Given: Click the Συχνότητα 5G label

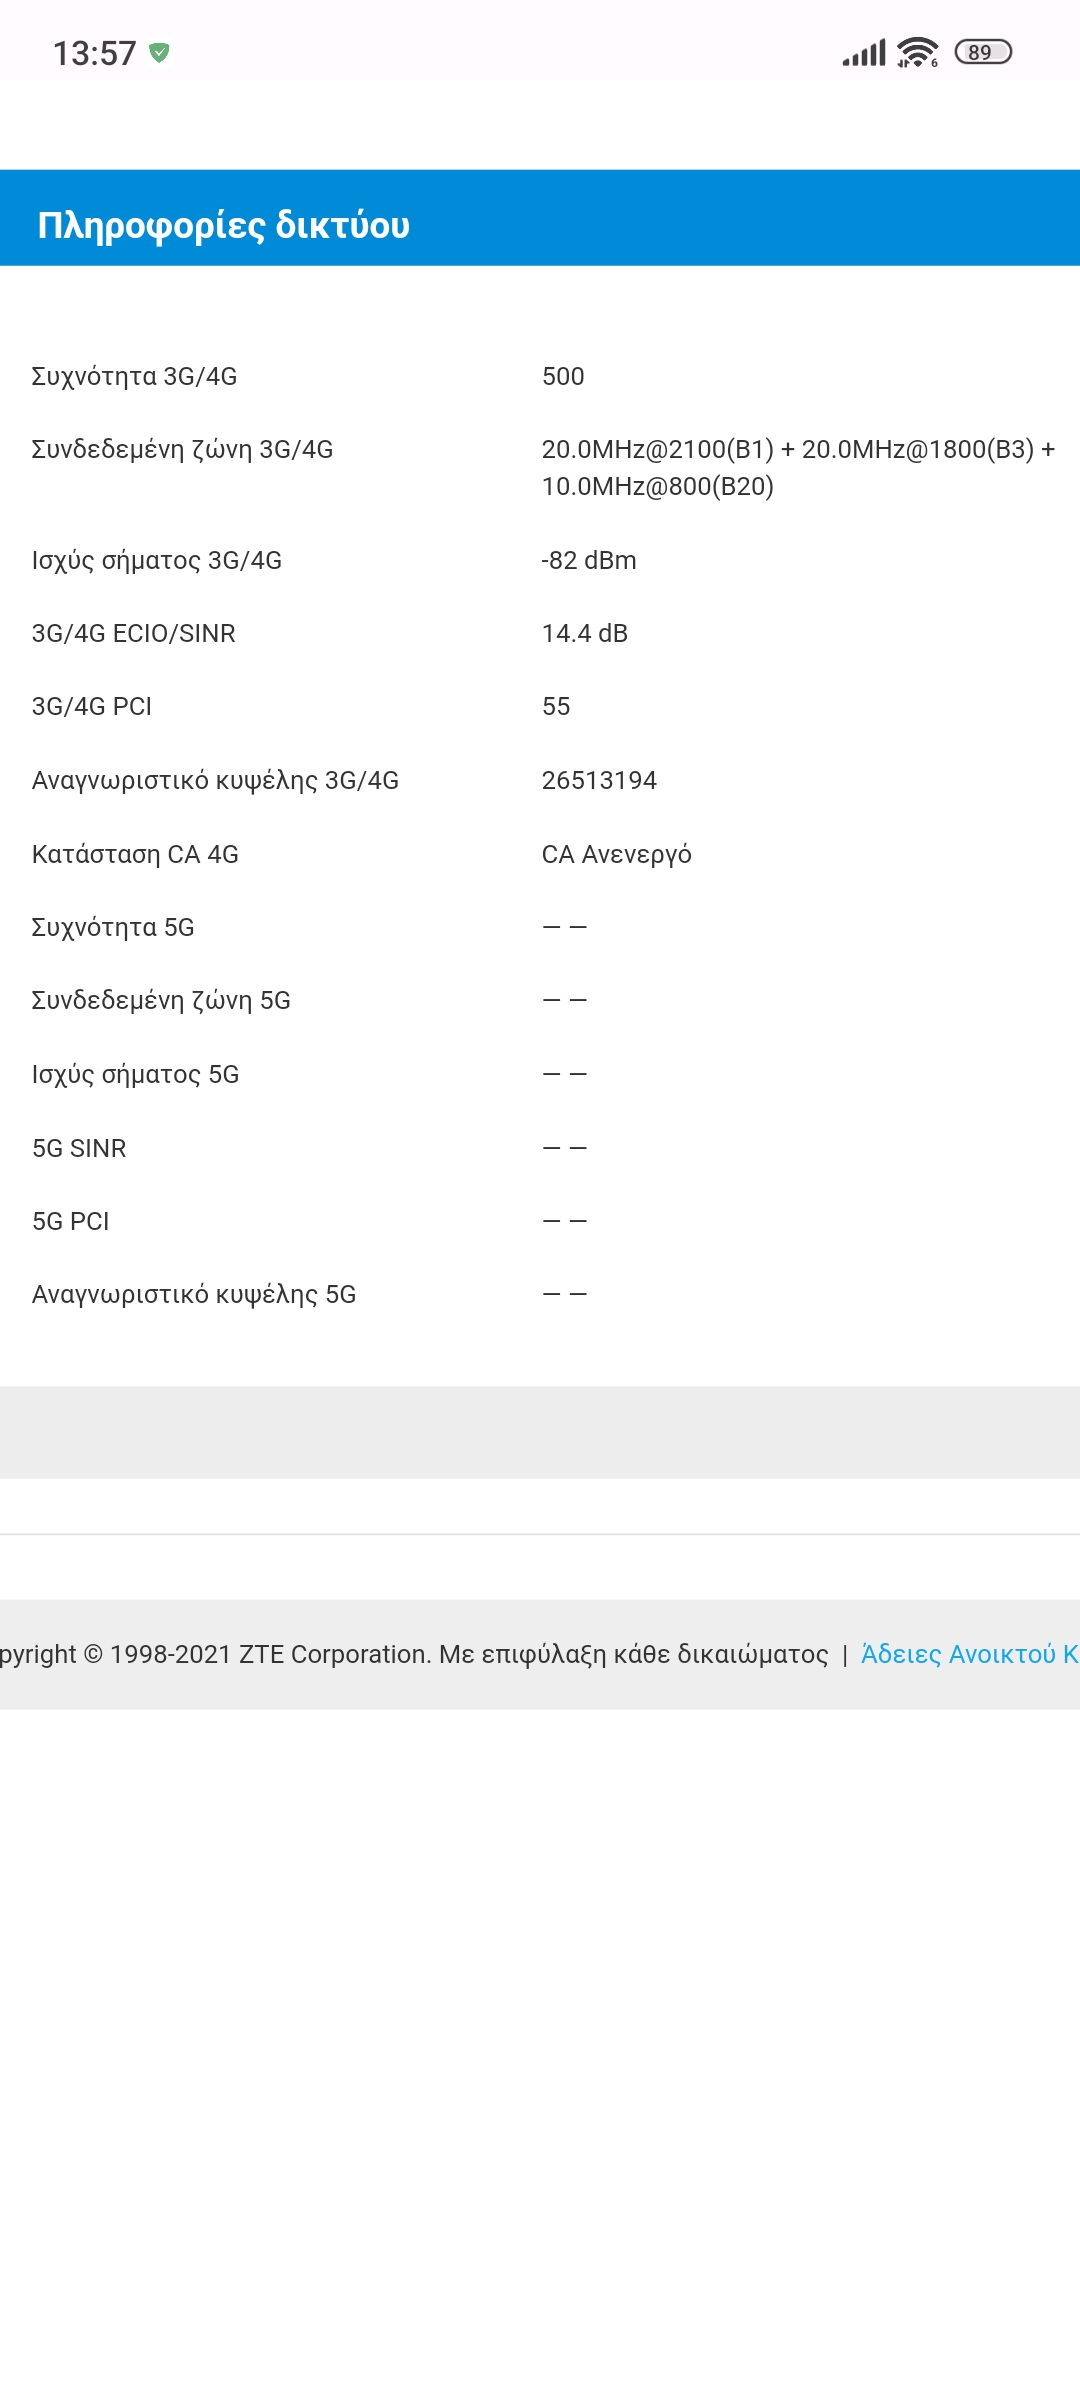Looking at the screenshot, I should coord(113,928).
